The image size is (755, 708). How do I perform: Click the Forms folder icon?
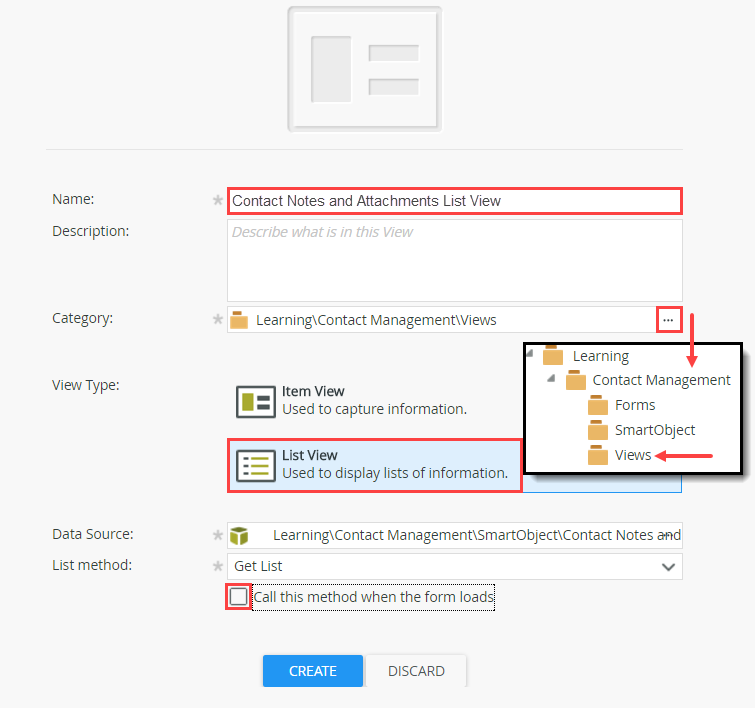pos(598,405)
